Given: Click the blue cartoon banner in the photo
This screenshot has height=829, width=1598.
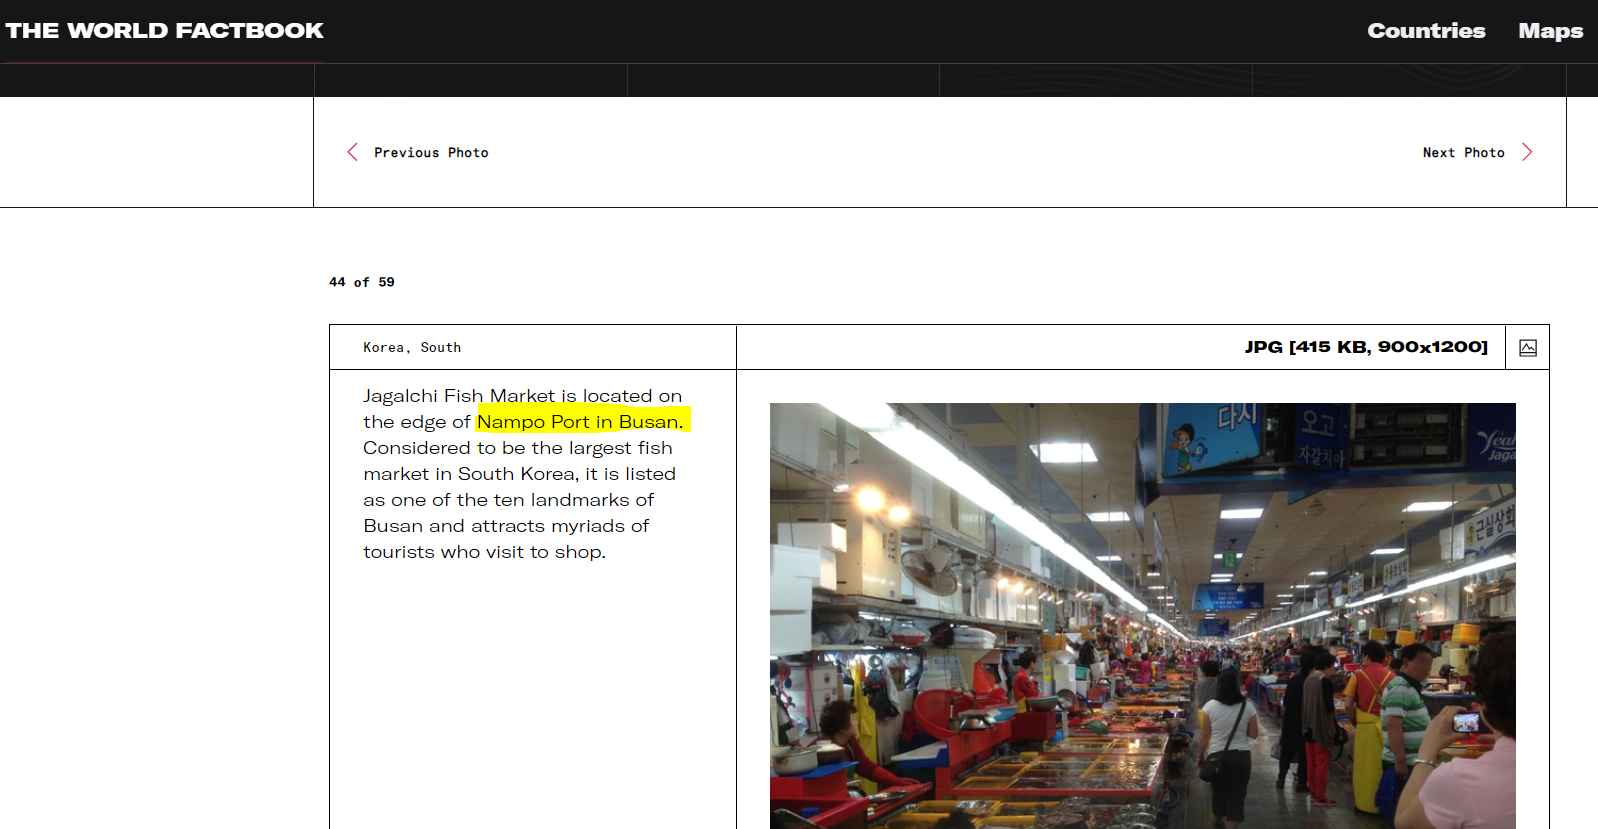Looking at the screenshot, I should (1210, 438).
